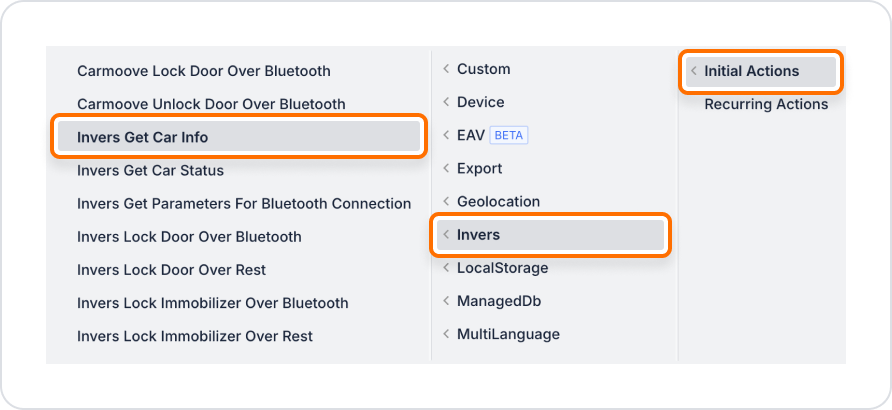Expand the MultiLanguage submenu chevron

[x=446, y=334]
